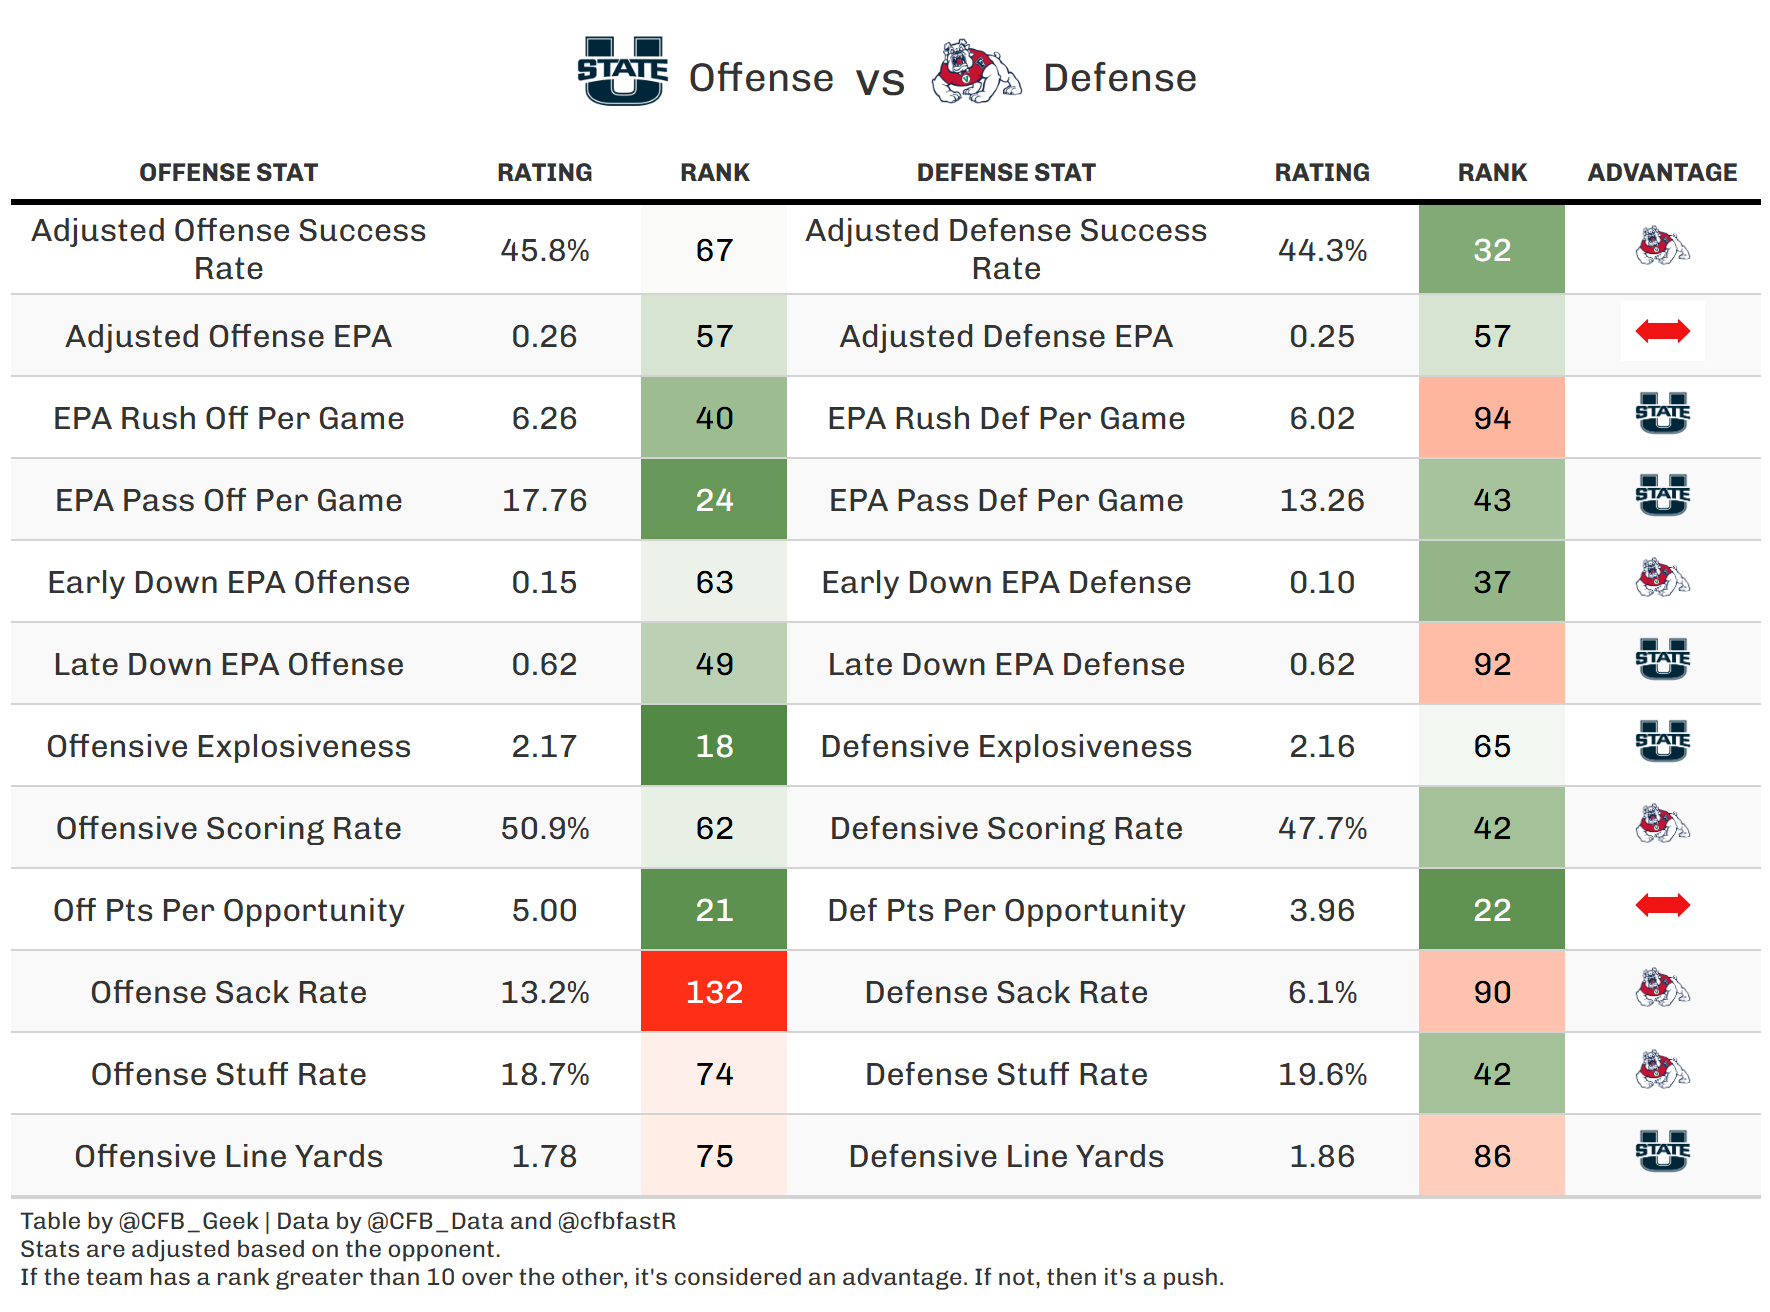Click the Fresno State bulldog logo in the title
This screenshot has height=1312, width=1770.
point(975,72)
